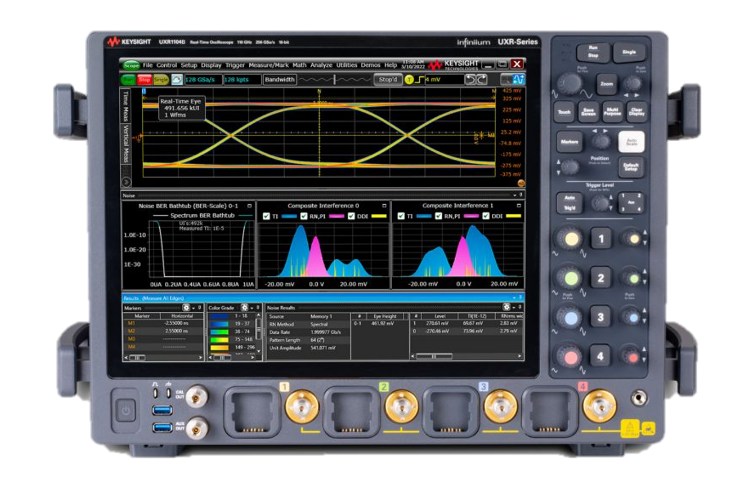Expand the Noise Results dropdown arrow
750x480 pixels.
[x=514, y=307]
